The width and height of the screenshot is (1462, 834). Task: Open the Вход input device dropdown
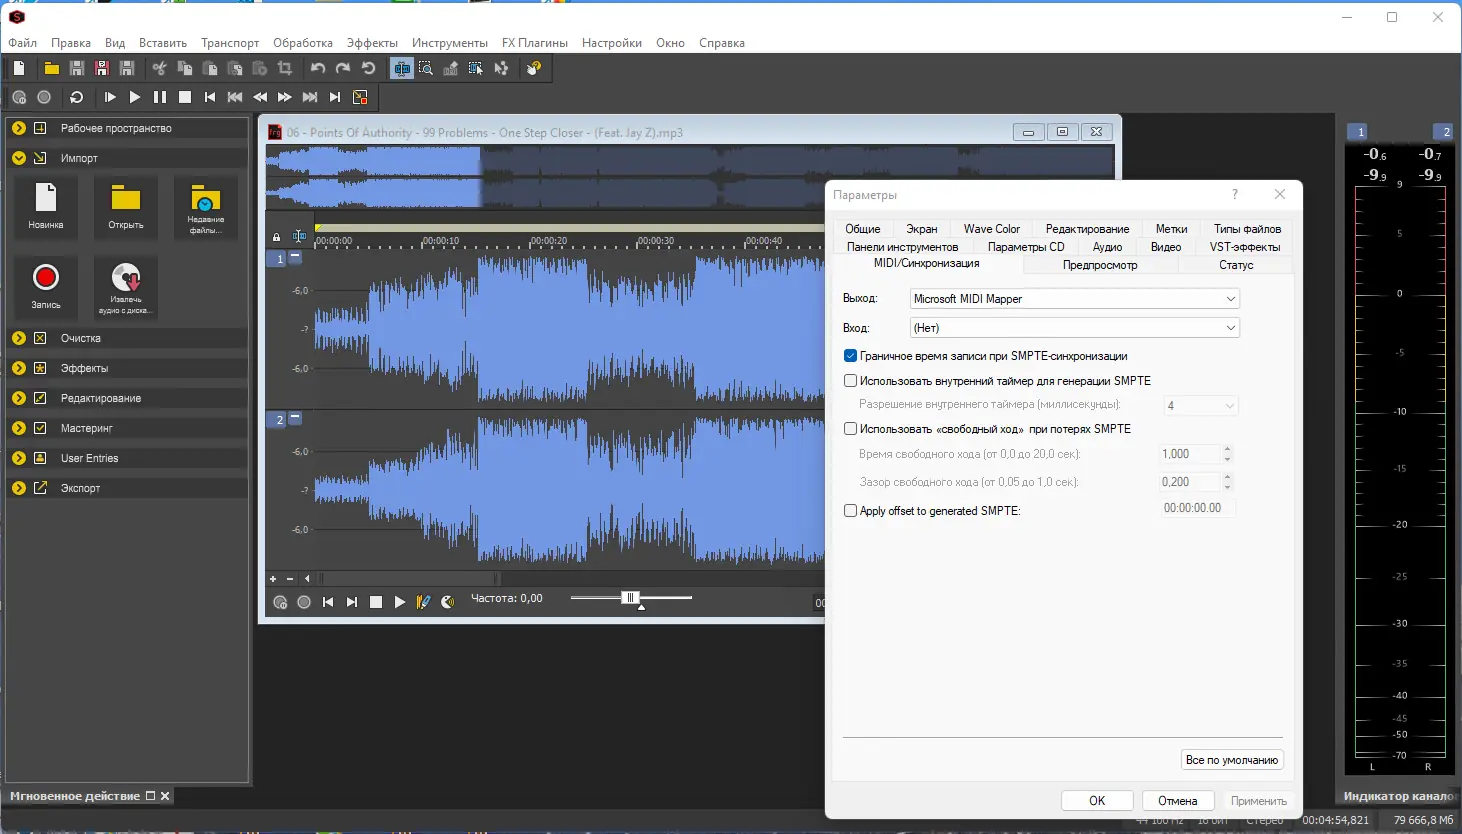coord(1074,328)
